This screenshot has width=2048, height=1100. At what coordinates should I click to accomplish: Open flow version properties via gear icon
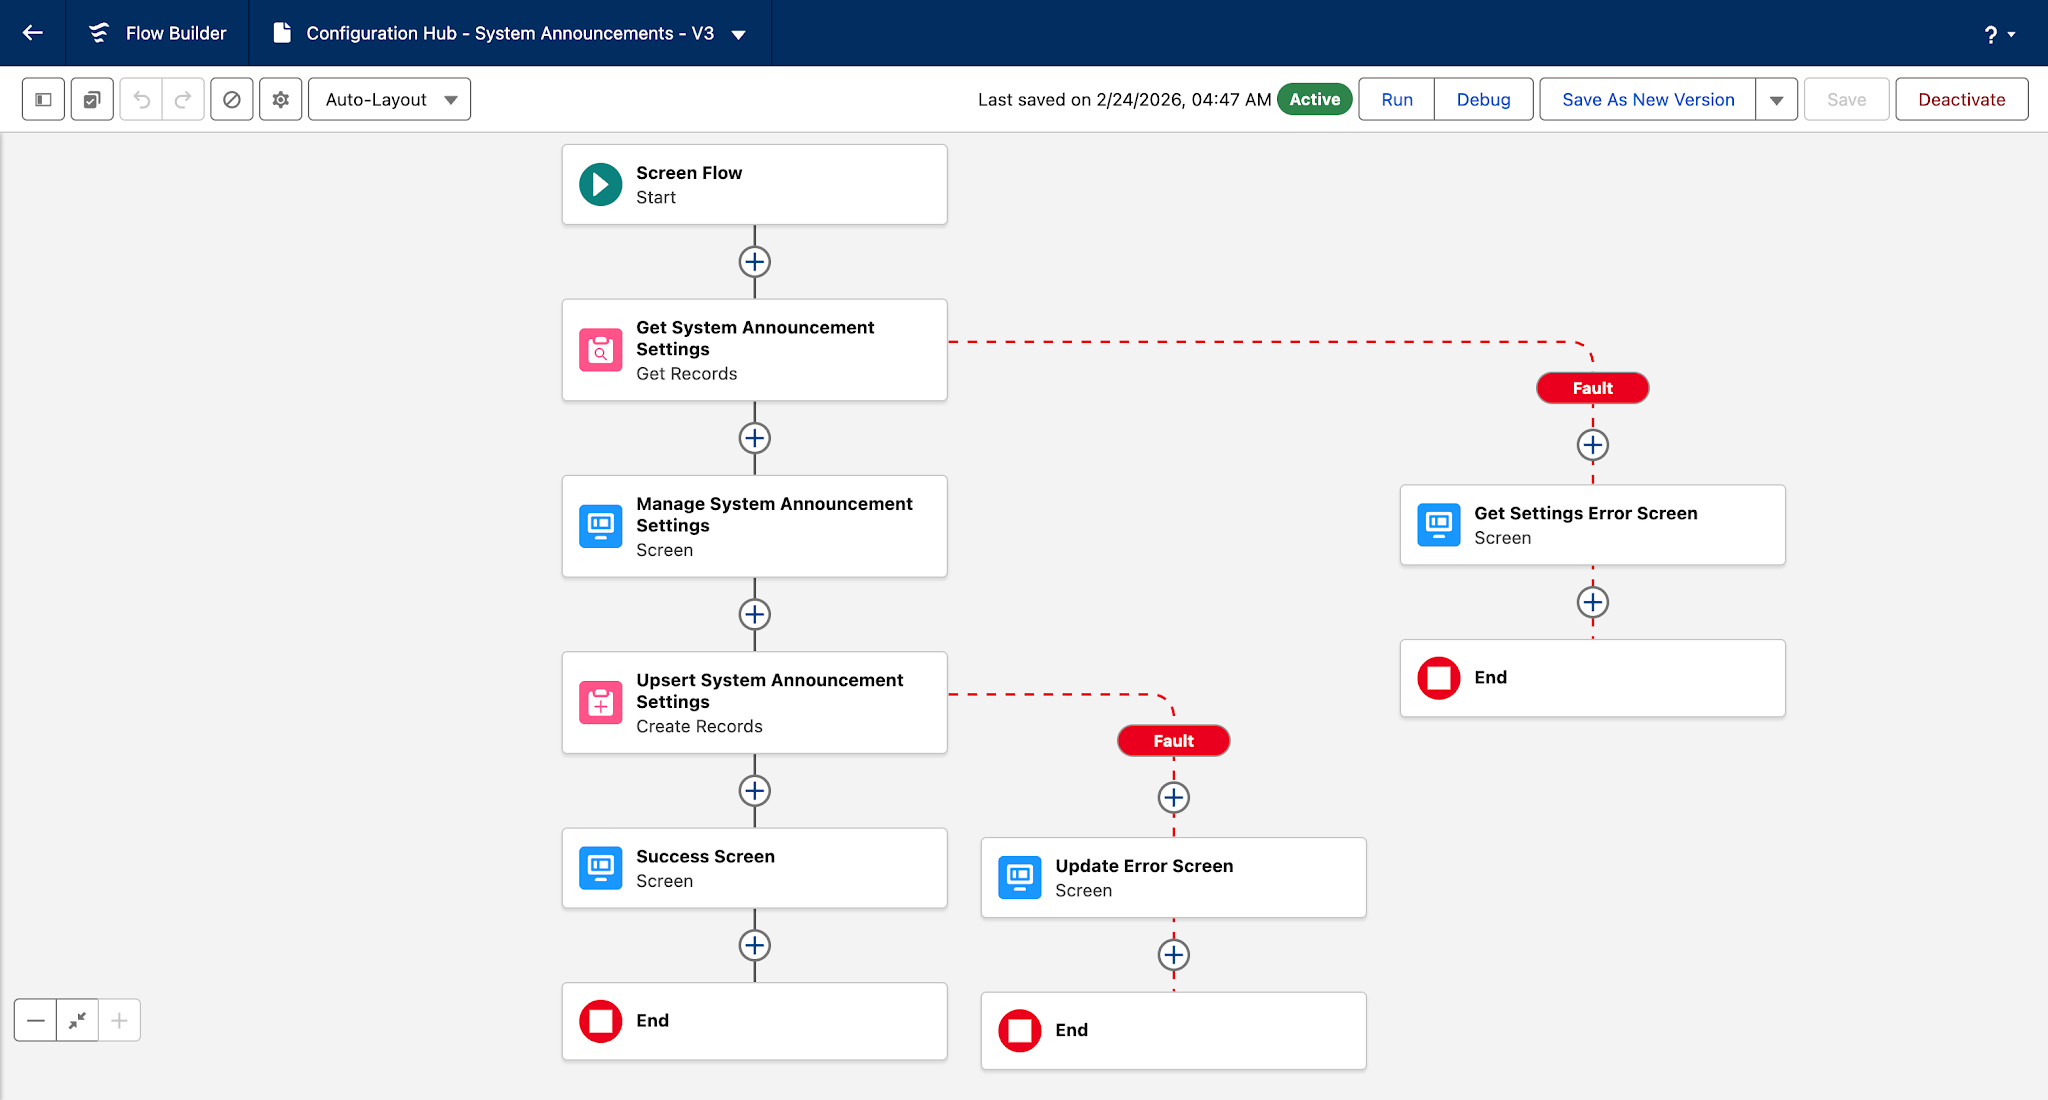[x=280, y=99]
